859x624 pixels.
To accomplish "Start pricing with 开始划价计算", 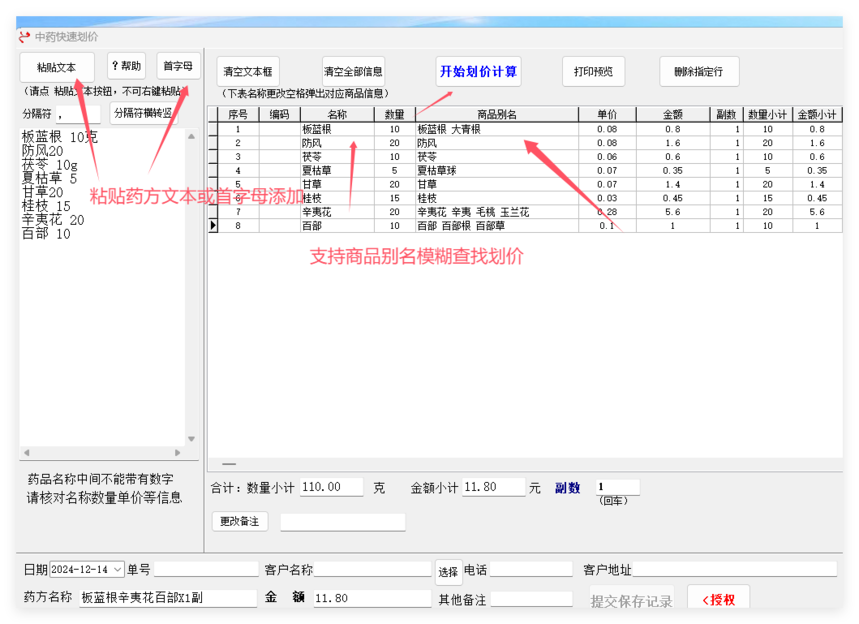I will click(478, 72).
